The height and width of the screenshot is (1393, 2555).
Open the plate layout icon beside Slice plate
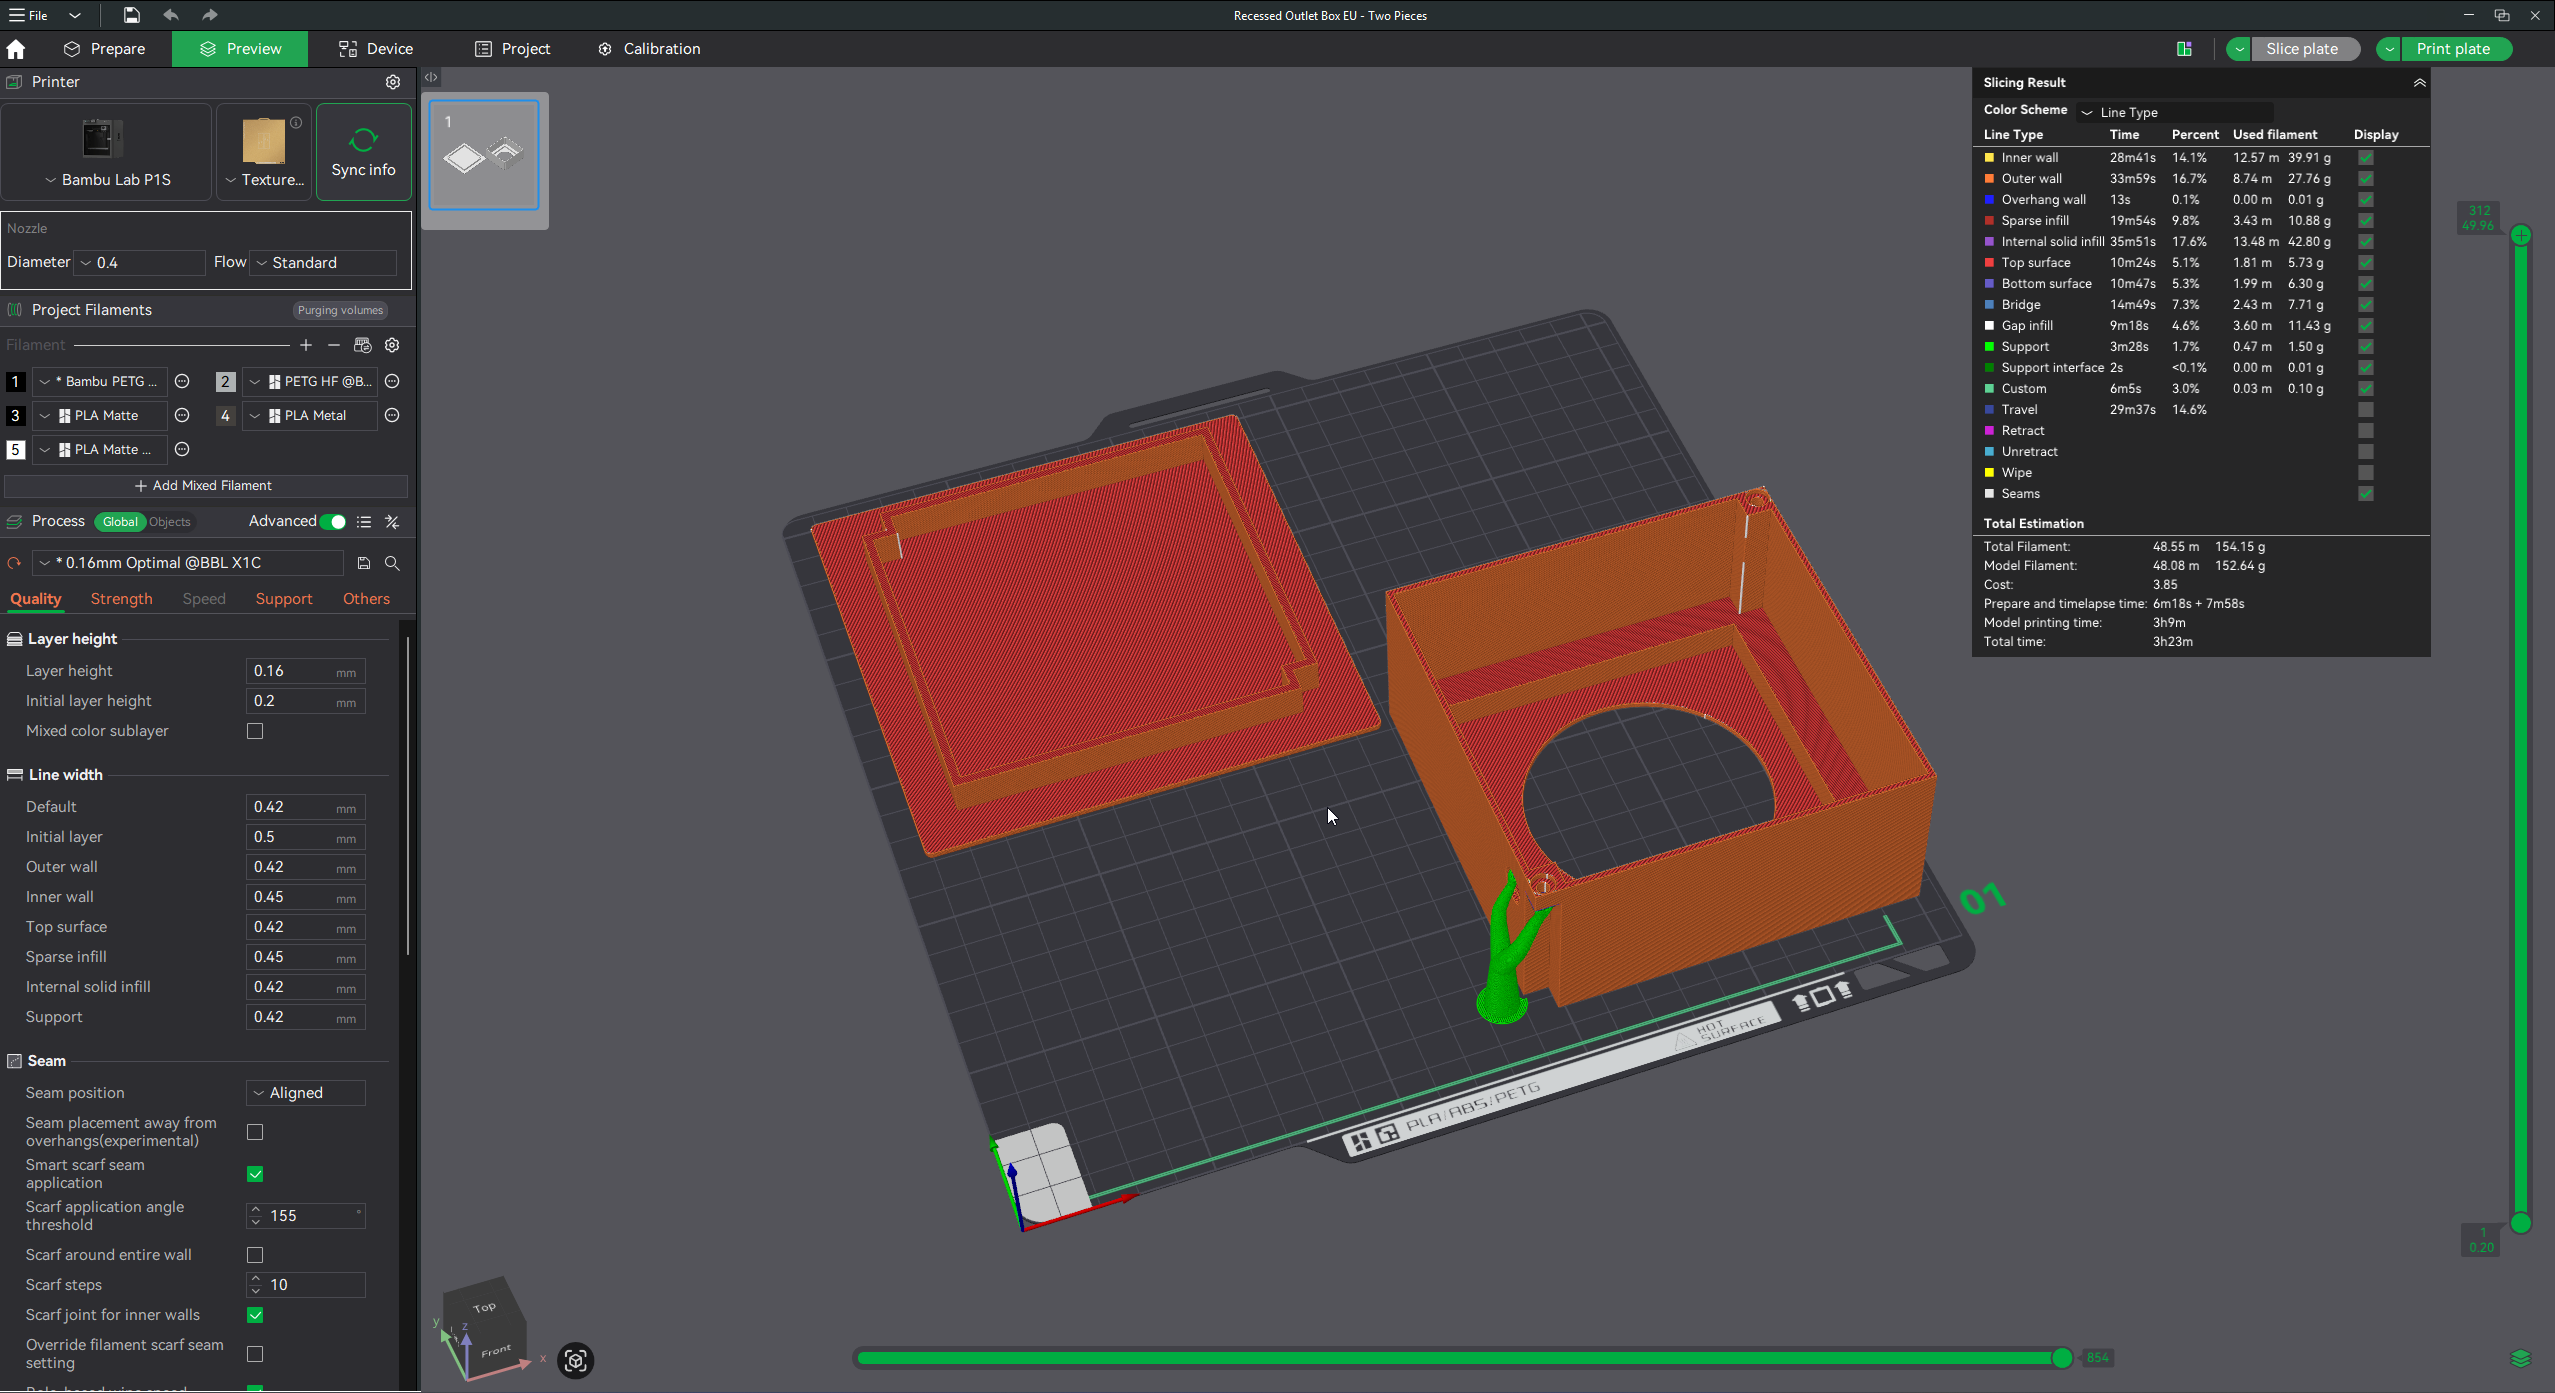click(2184, 49)
